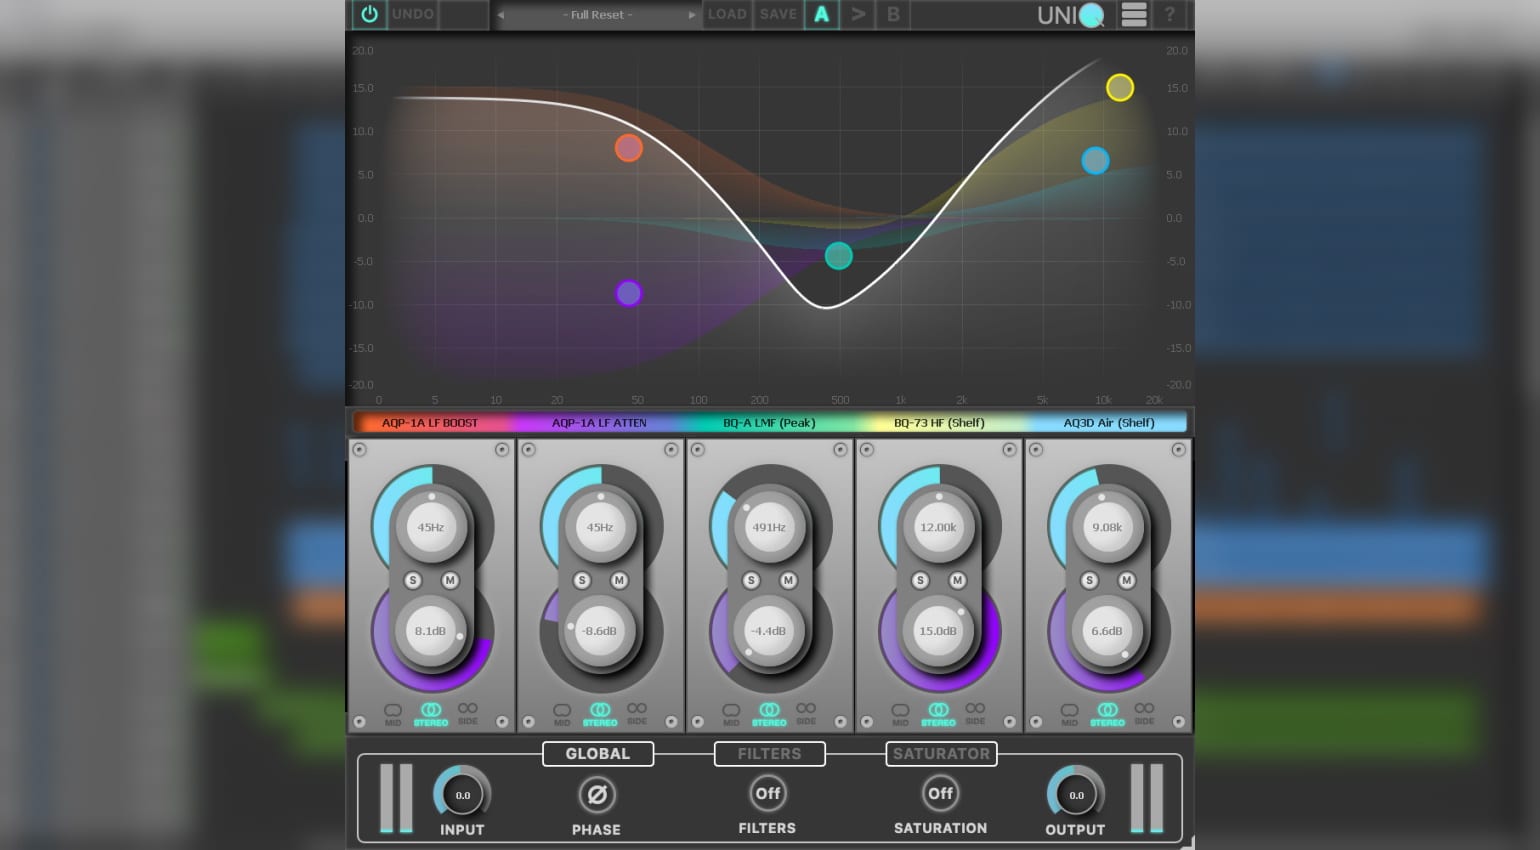
Task: Open the help question mark
Action: [x=1169, y=14]
